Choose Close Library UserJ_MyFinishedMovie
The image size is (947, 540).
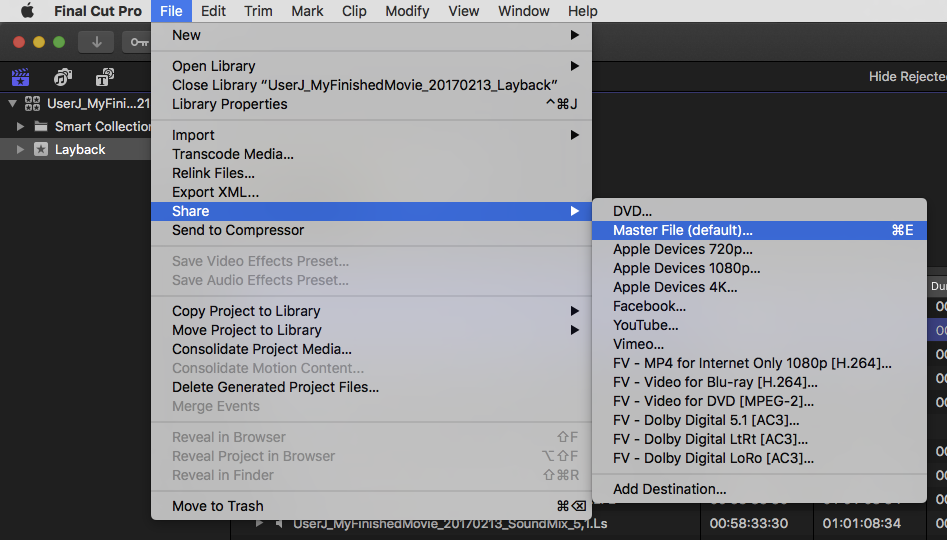pyautogui.click(x=371, y=85)
